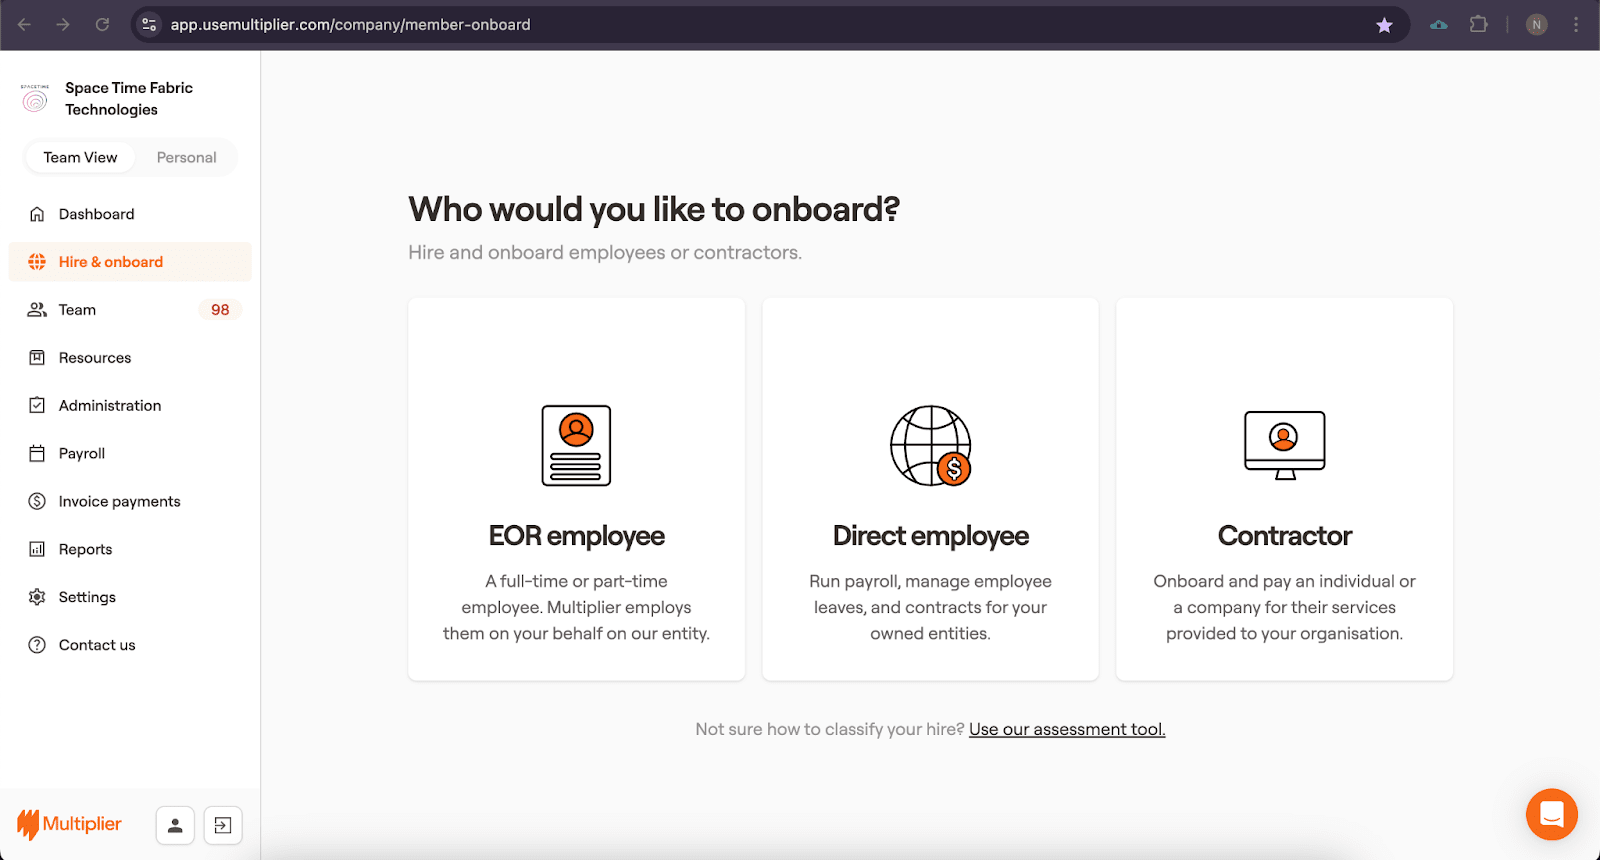
Task: Click the logout arrow icon button
Action: coord(223,825)
